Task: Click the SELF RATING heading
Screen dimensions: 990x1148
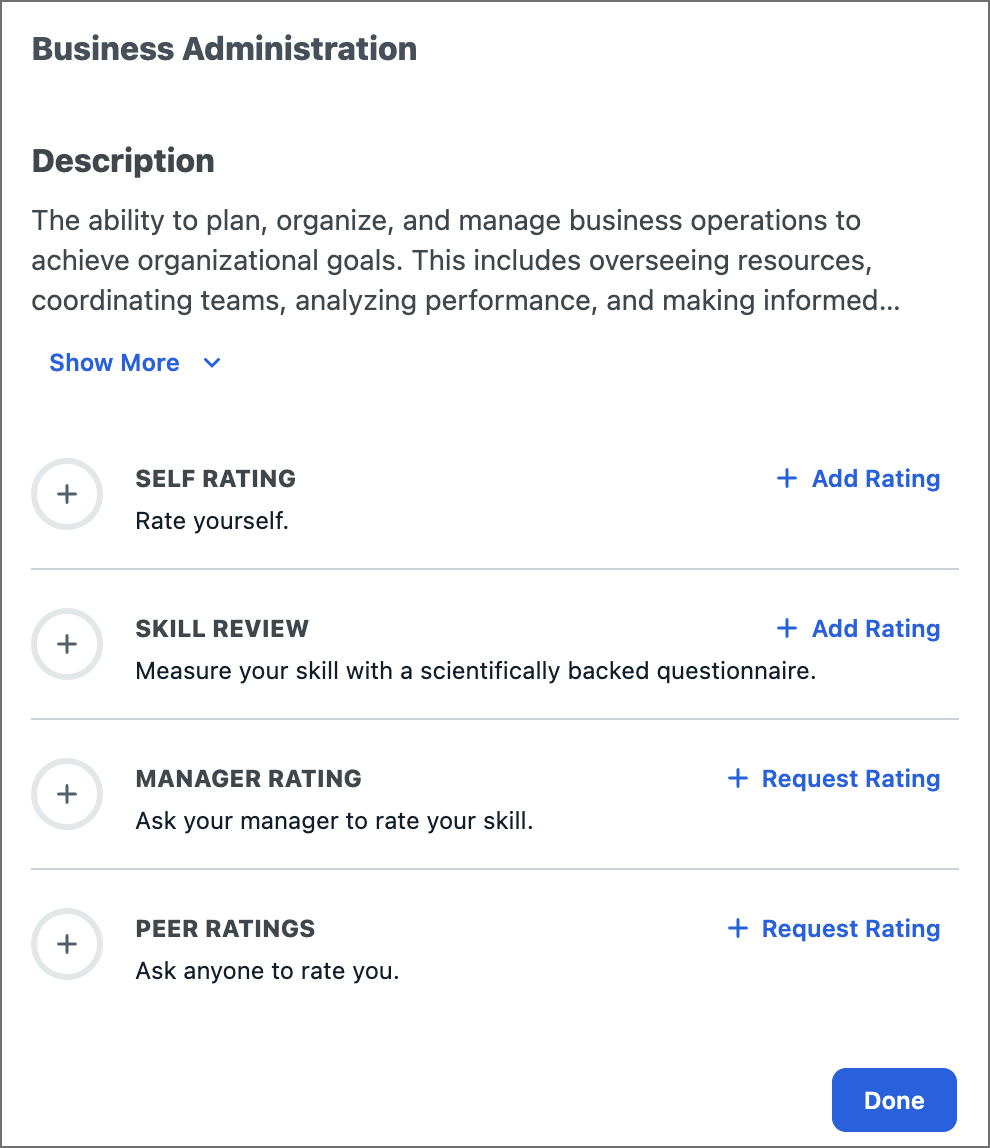Action: pyautogui.click(x=216, y=479)
